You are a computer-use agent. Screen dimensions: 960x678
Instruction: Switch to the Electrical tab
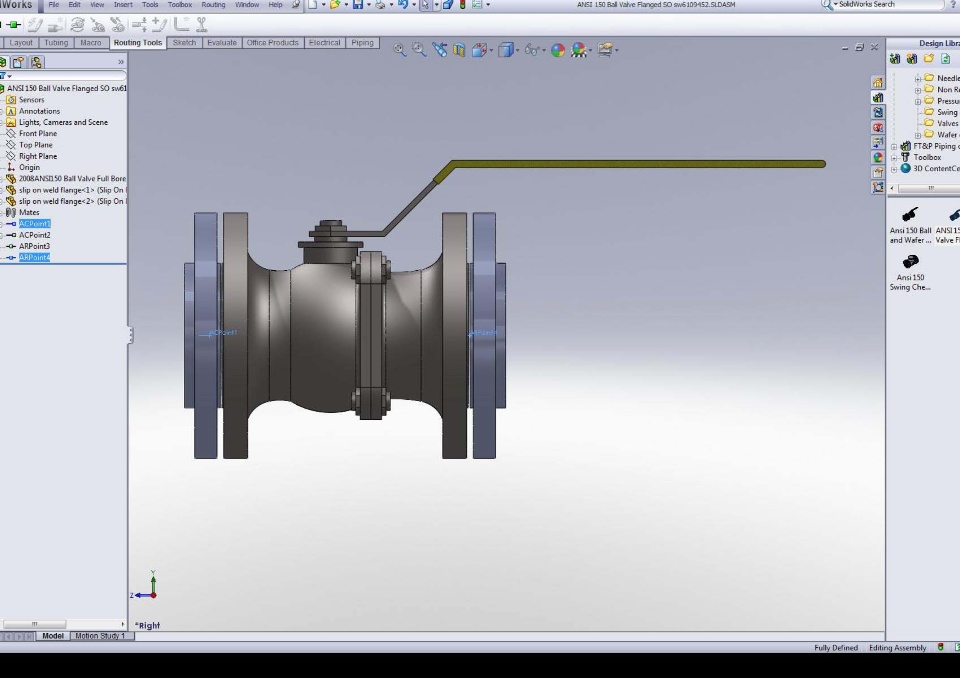pyautogui.click(x=324, y=43)
